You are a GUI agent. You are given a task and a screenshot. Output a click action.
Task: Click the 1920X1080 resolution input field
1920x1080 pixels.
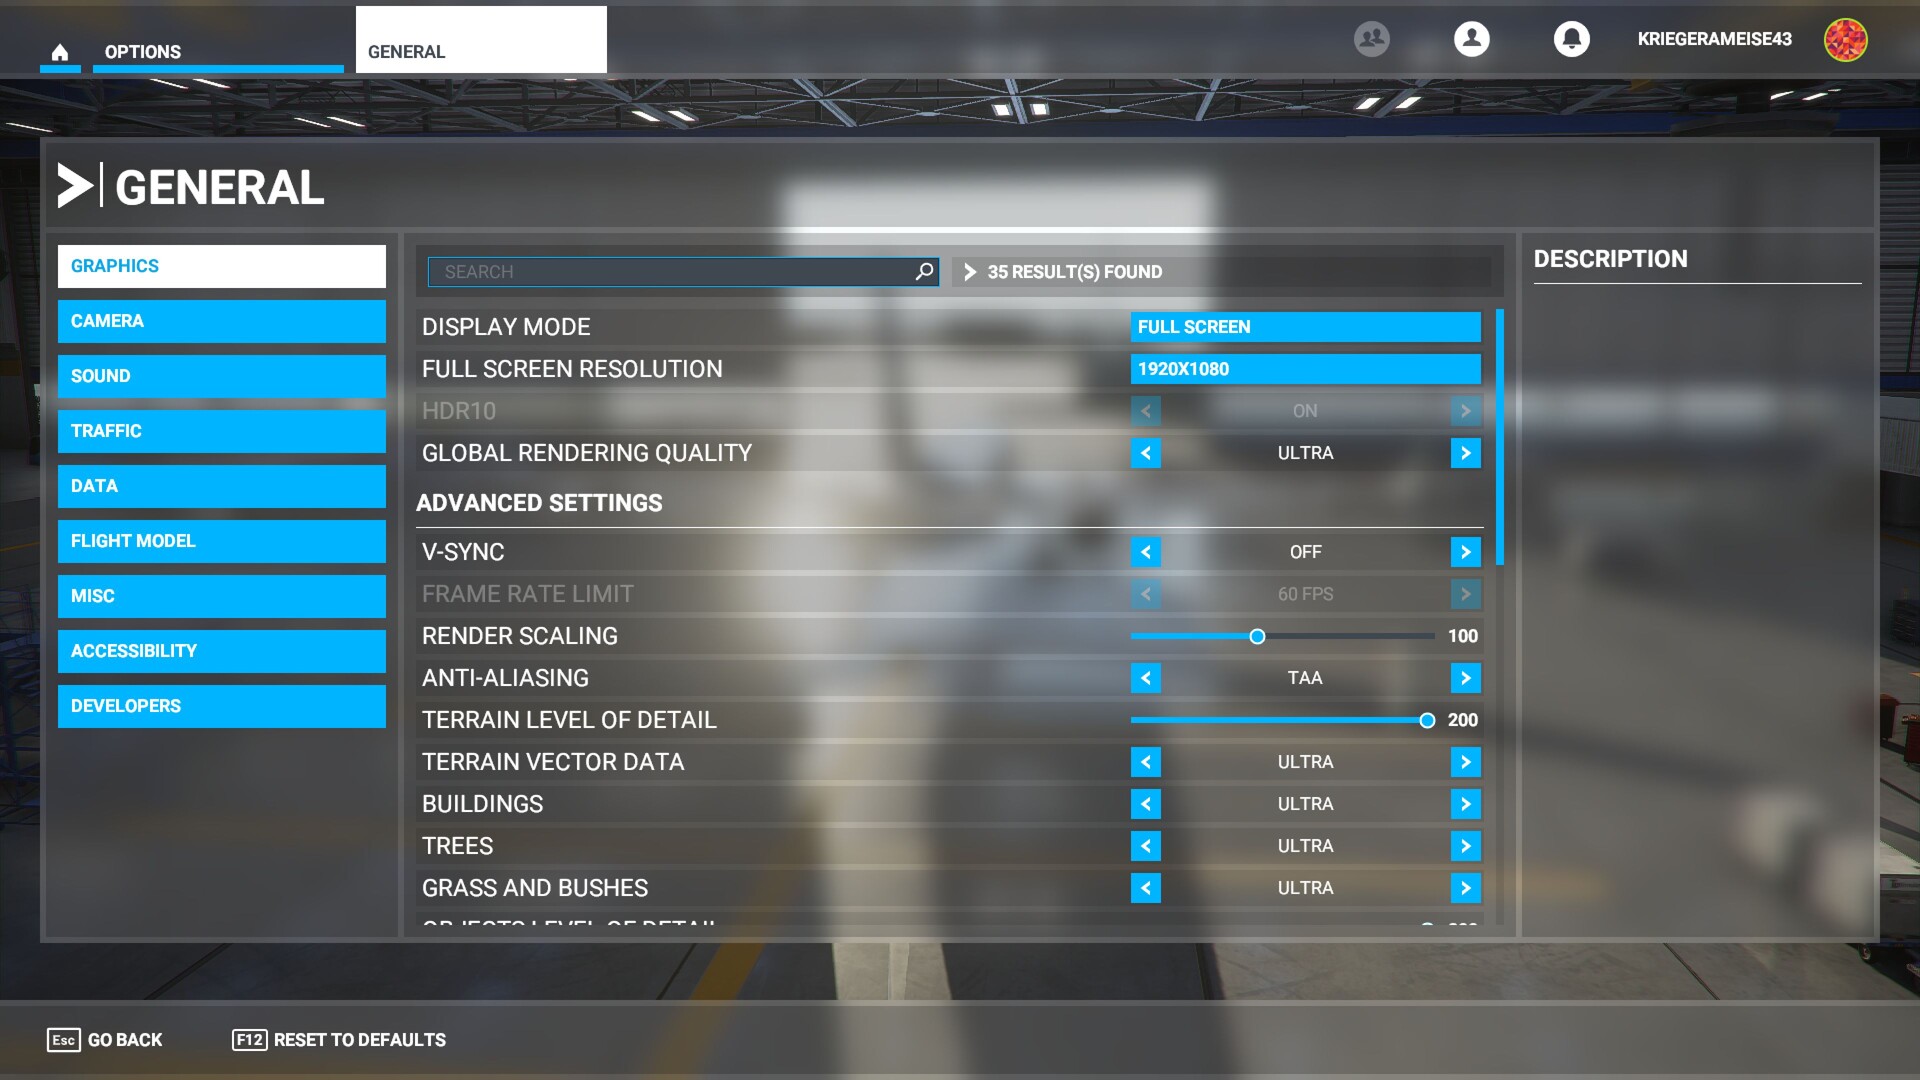[1304, 368]
